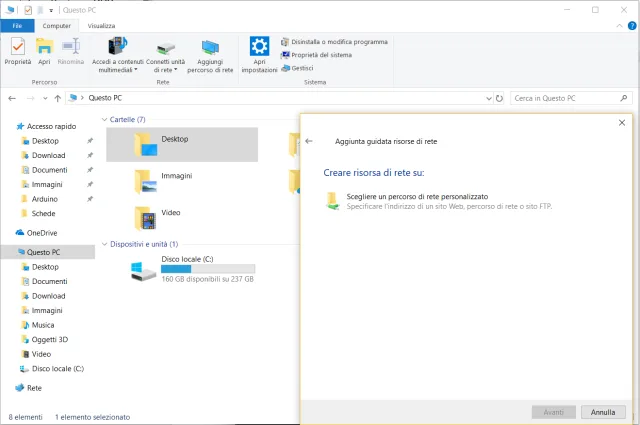Click the Rinomina ribbon icon
Screen dimensions: 640x425
click(x=71, y=51)
